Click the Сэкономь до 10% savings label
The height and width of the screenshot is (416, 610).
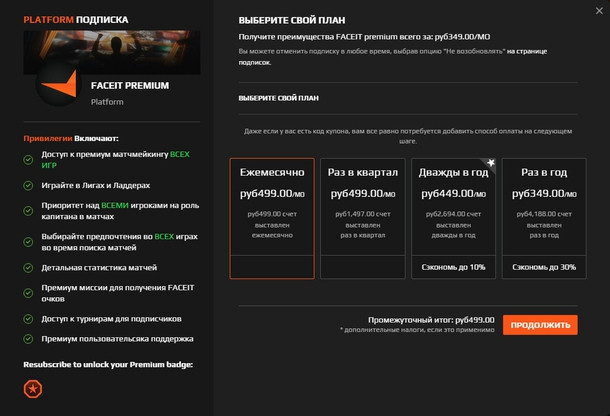click(453, 267)
